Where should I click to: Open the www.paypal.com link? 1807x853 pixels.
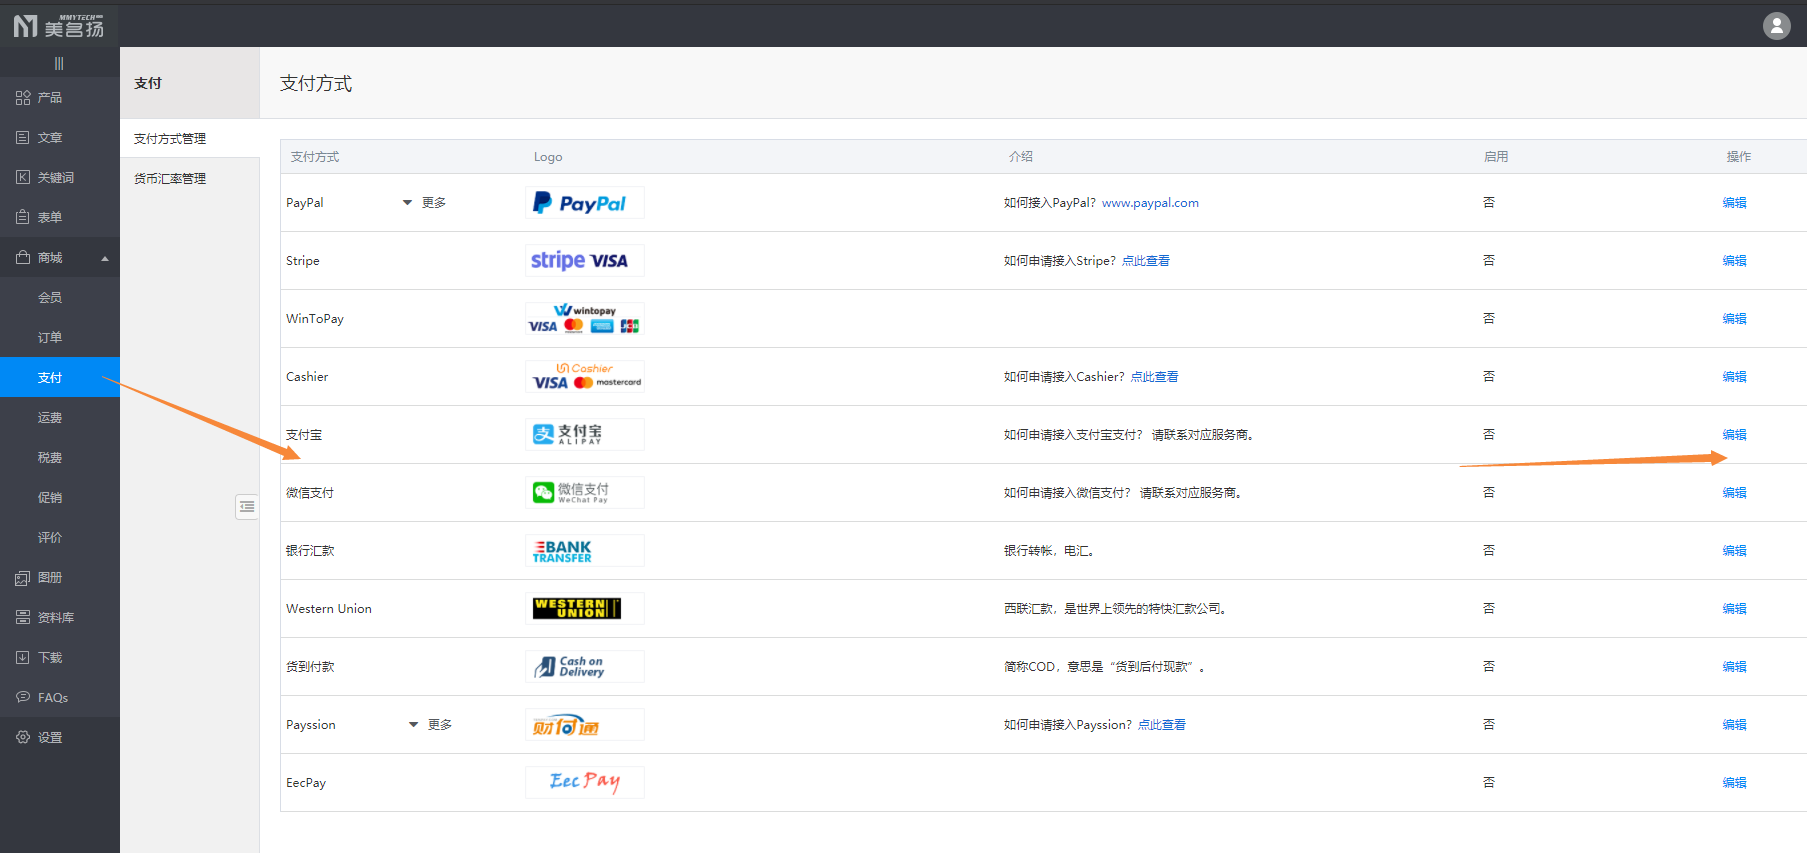pyautogui.click(x=1150, y=203)
